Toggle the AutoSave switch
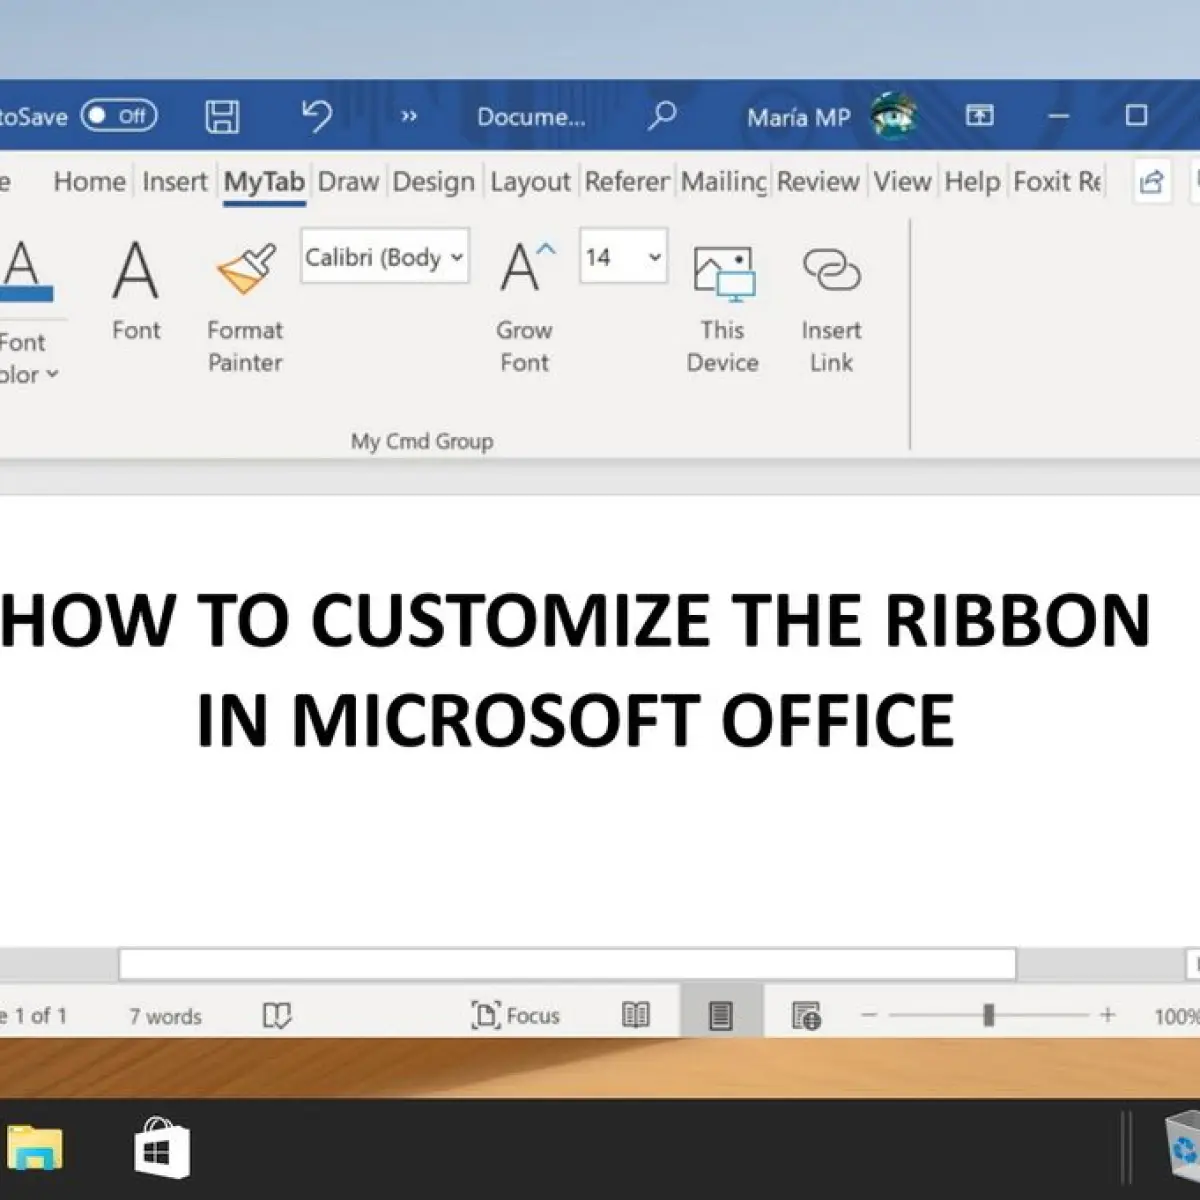Screen dimensions: 1200x1200 (119, 116)
